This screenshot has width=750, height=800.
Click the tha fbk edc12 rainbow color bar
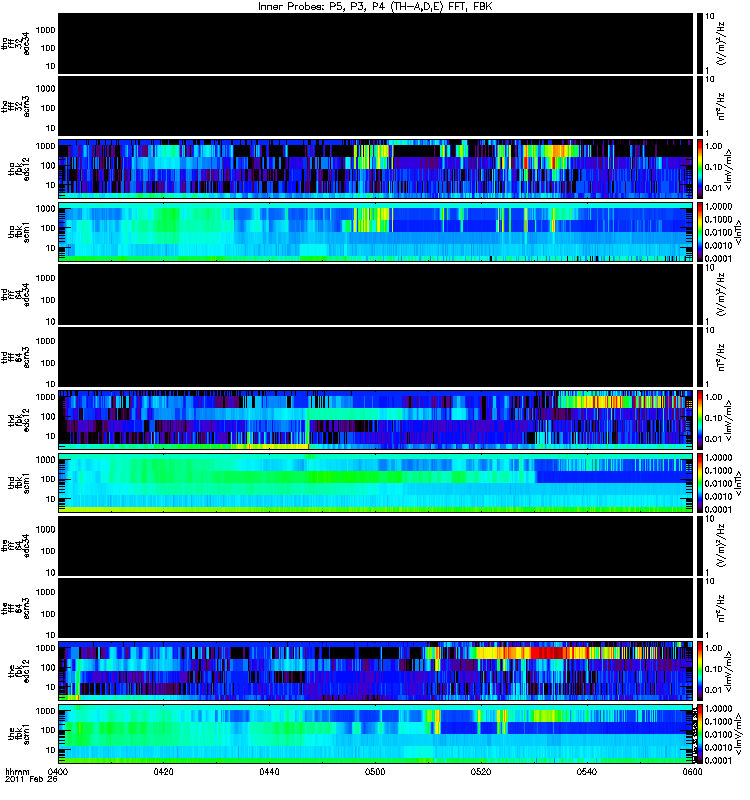[699, 169]
